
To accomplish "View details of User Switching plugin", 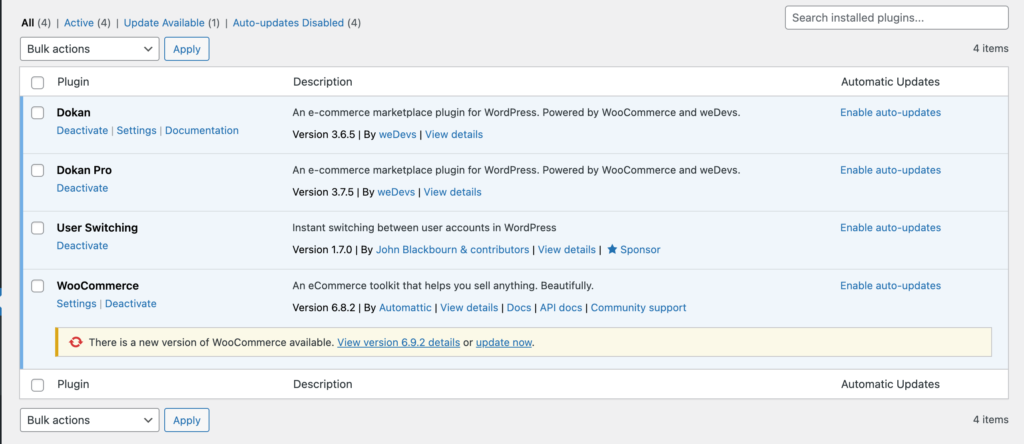I will [x=567, y=249].
